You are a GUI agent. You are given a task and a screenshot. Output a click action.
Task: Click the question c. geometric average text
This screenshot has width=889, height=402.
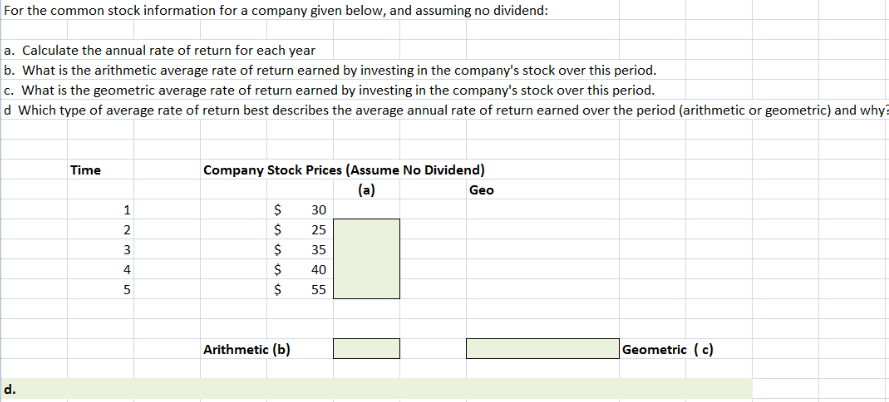pos(330,90)
